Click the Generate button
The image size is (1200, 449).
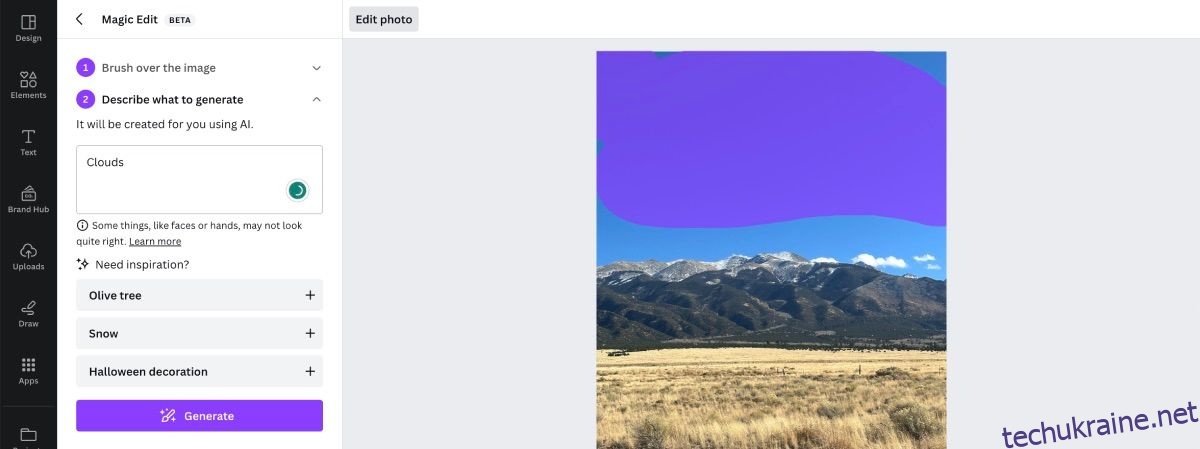pyautogui.click(x=199, y=416)
